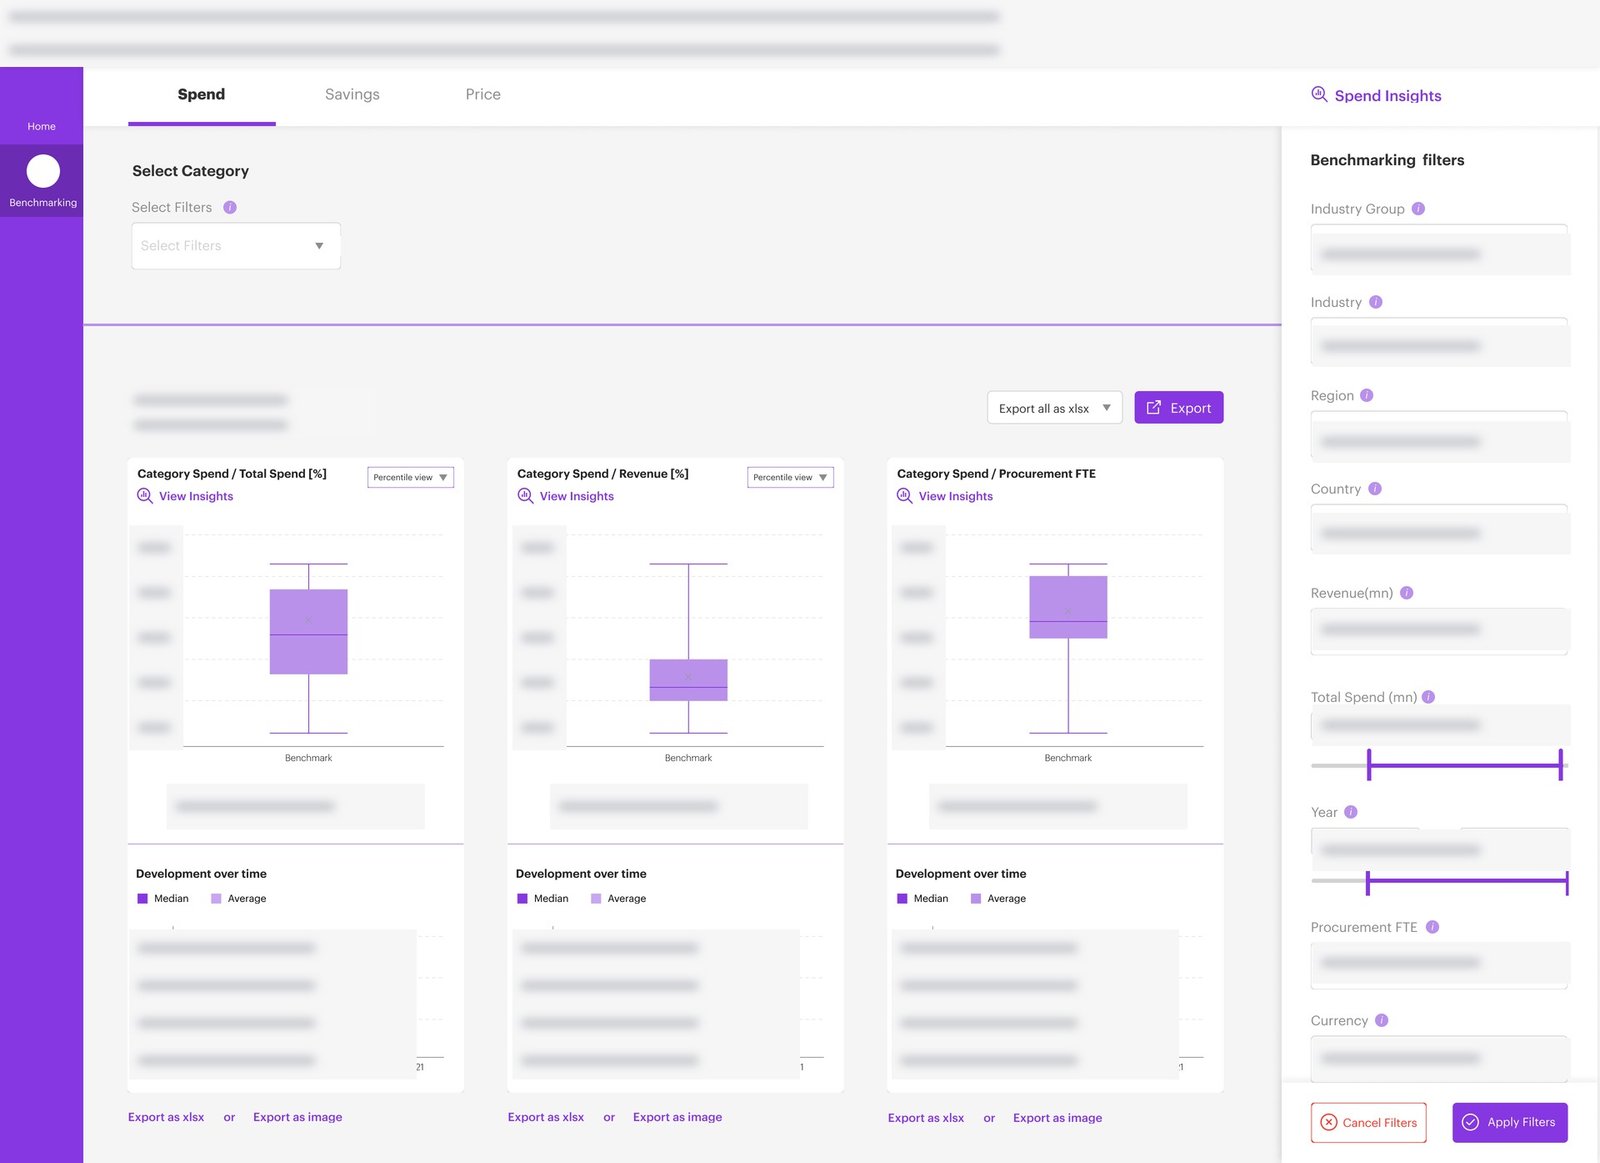Export Total Spend chart as image
Screen dimensions: 1600x1163
click(298, 1117)
